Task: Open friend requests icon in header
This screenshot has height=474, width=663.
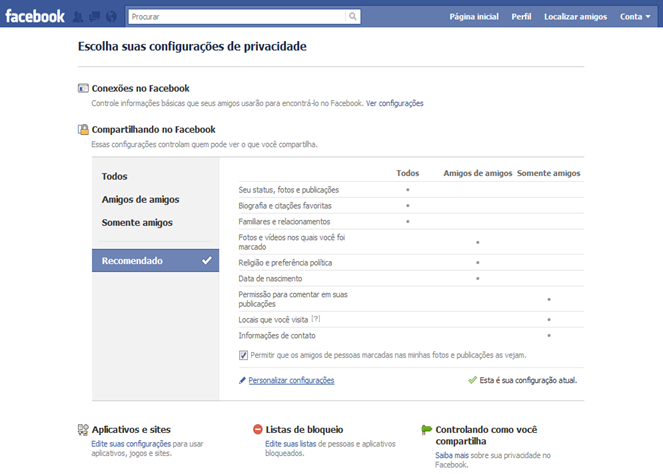Action: tap(78, 17)
